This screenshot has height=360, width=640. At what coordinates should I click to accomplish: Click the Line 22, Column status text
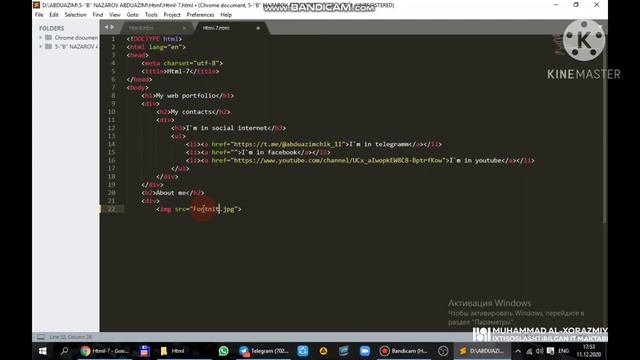click(71, 337)
